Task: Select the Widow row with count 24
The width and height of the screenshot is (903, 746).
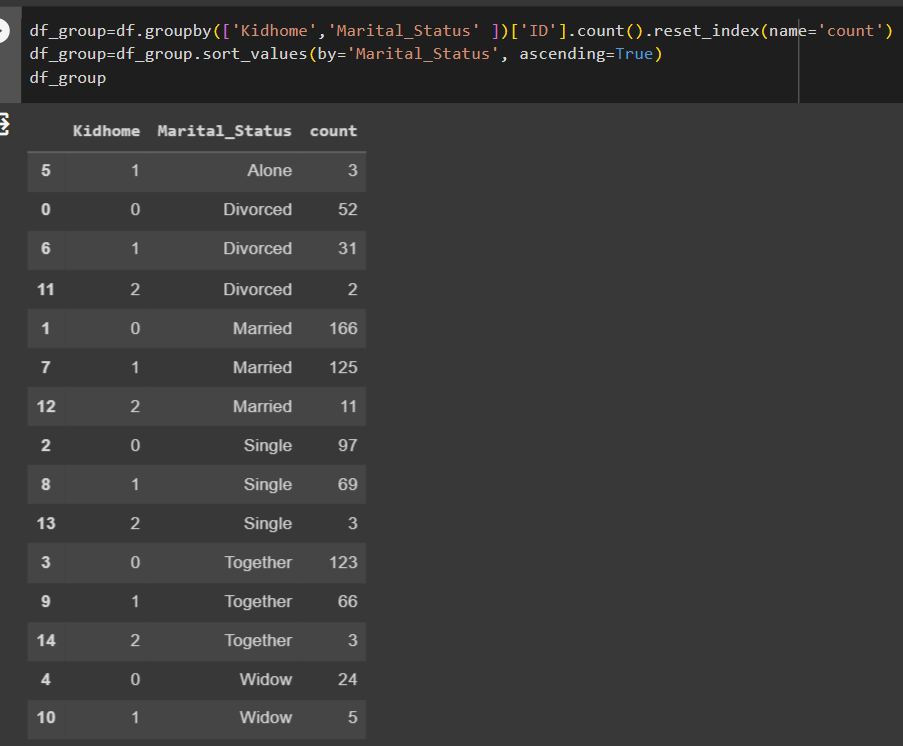Action: click(196, 679)
